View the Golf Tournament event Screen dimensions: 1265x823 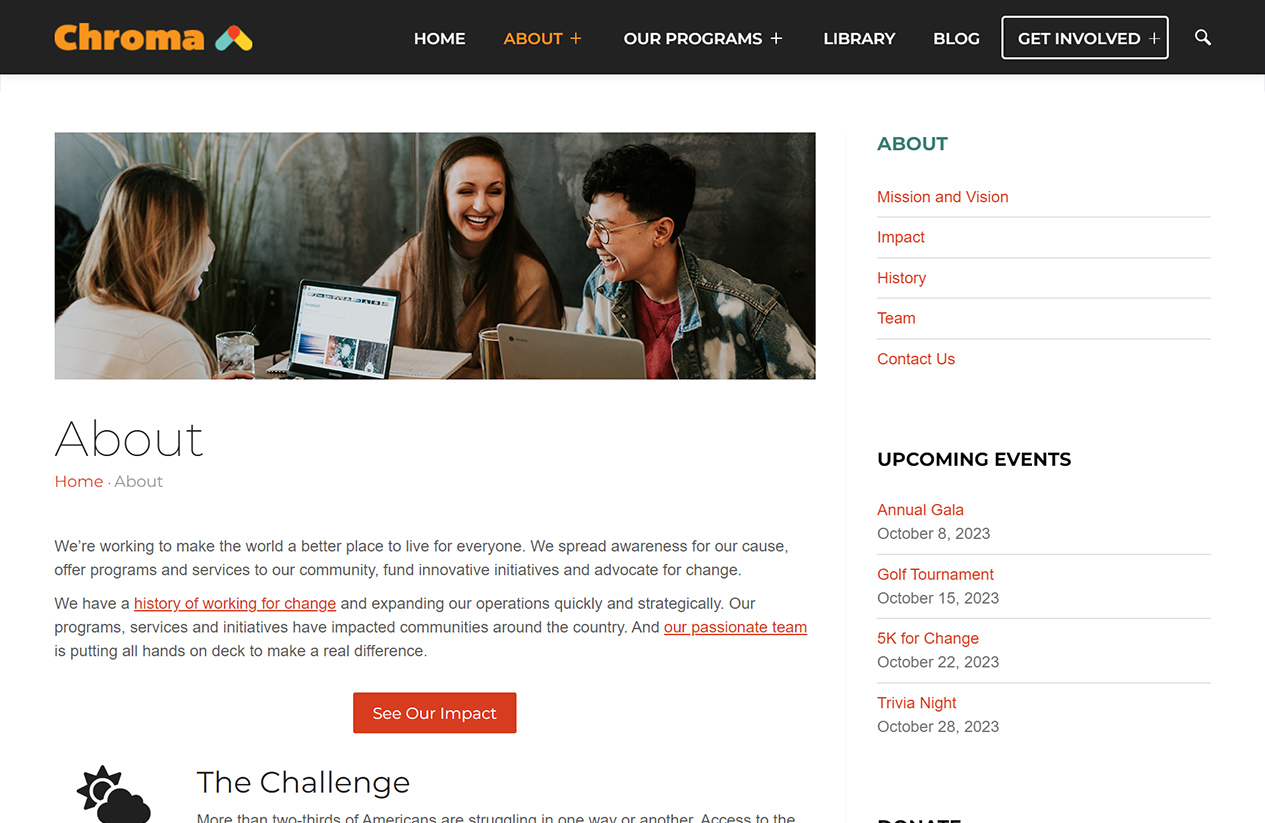pyautogui.click(x=935, y=574)
